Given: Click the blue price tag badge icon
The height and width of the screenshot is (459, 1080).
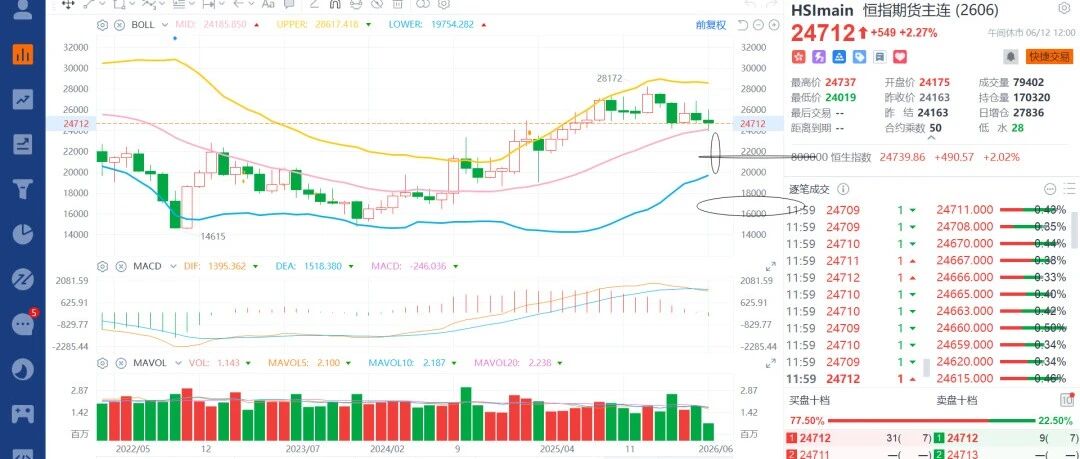Looking at the screenshot, I should (x=859, y=57).
